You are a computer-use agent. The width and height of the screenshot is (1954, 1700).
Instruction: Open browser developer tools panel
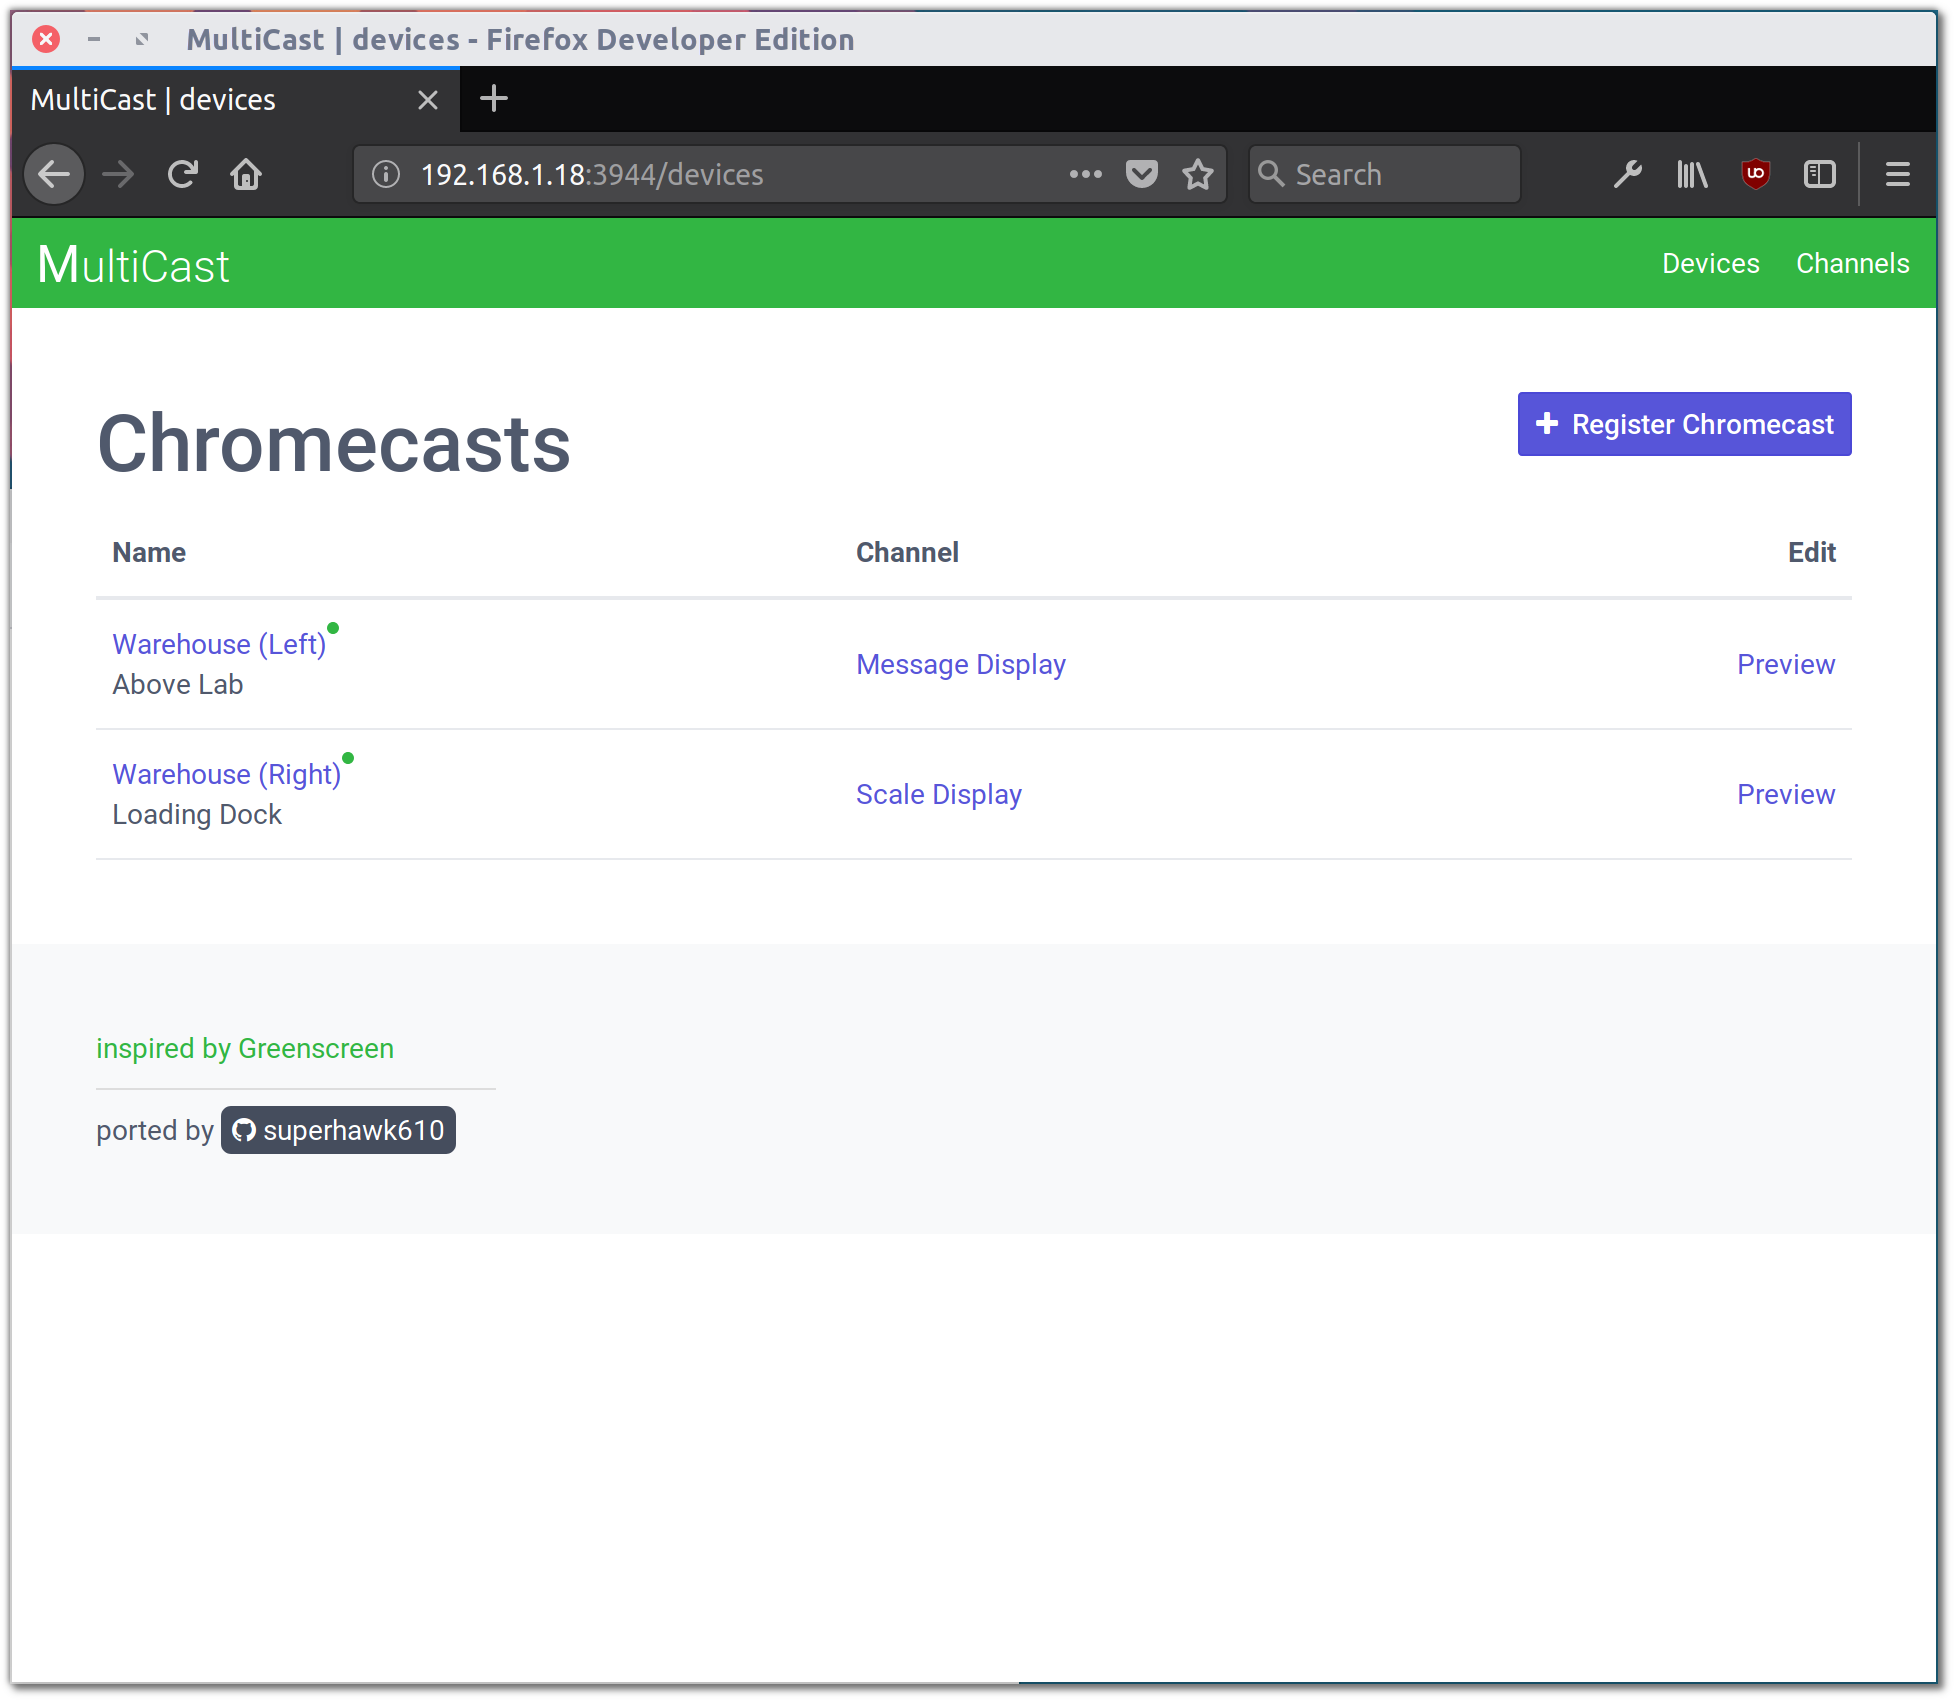pos(1628,173)
